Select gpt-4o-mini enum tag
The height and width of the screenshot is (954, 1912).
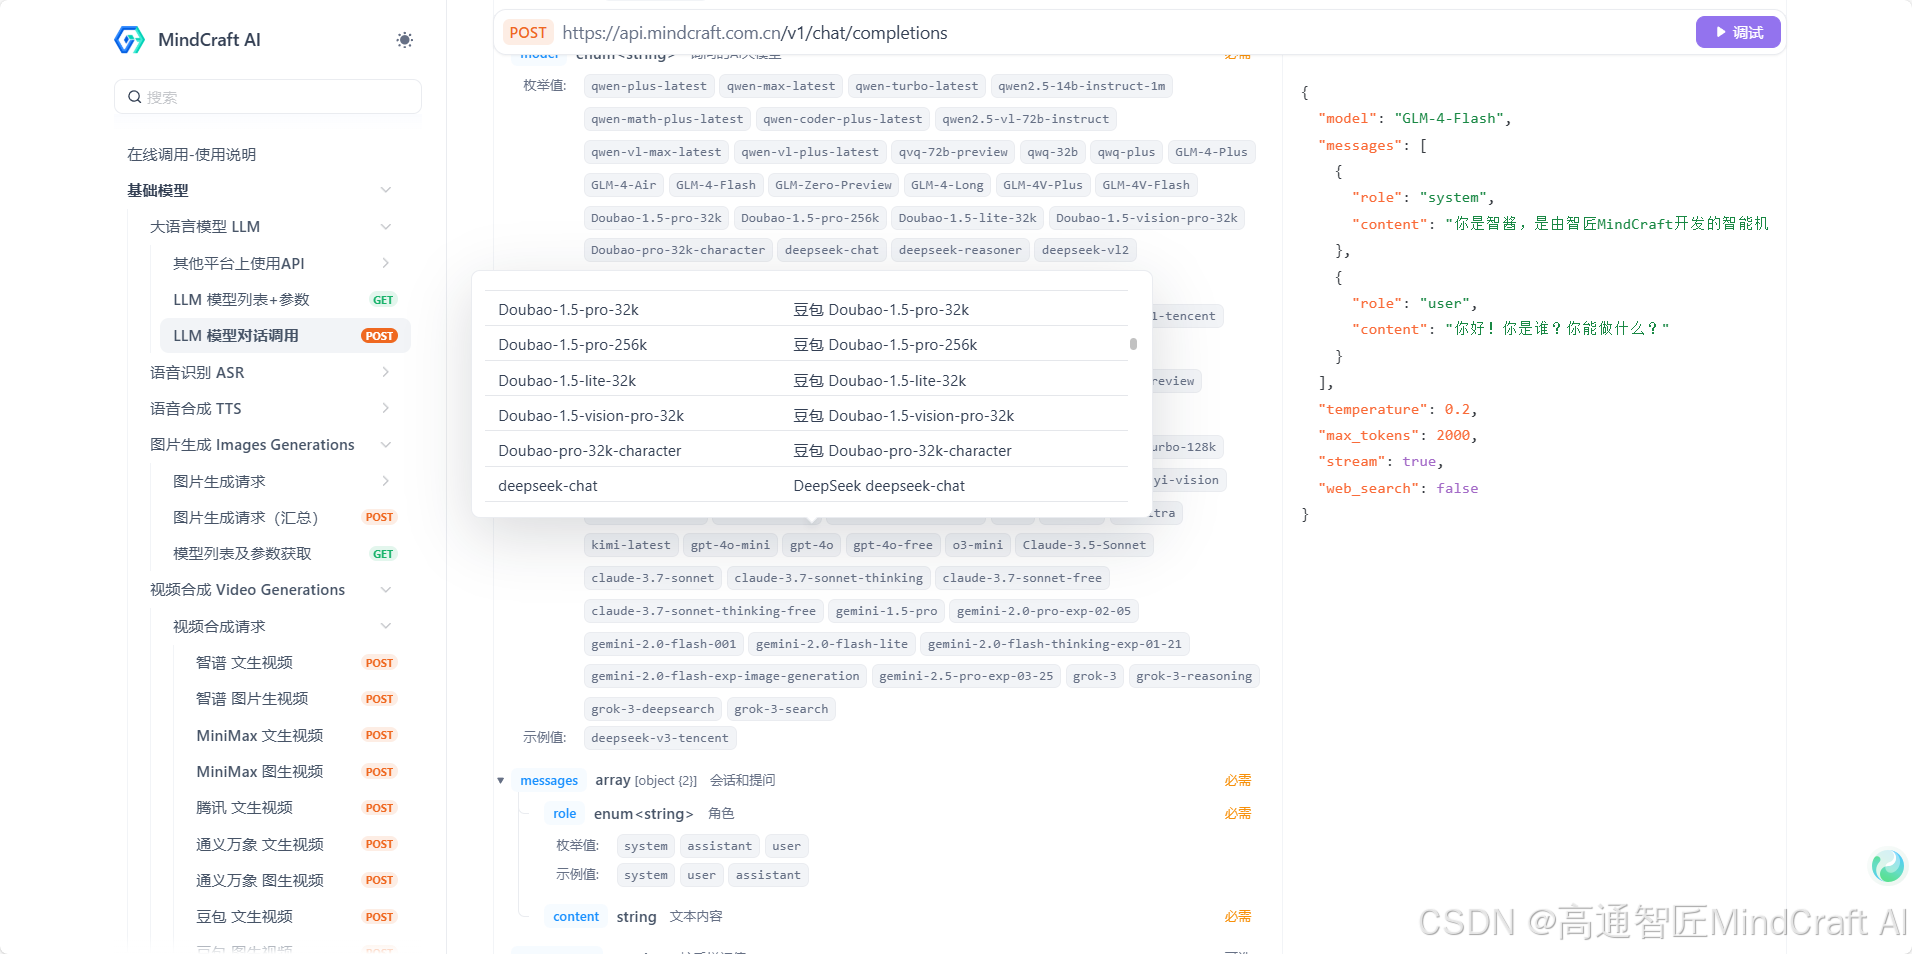point(730,545)
